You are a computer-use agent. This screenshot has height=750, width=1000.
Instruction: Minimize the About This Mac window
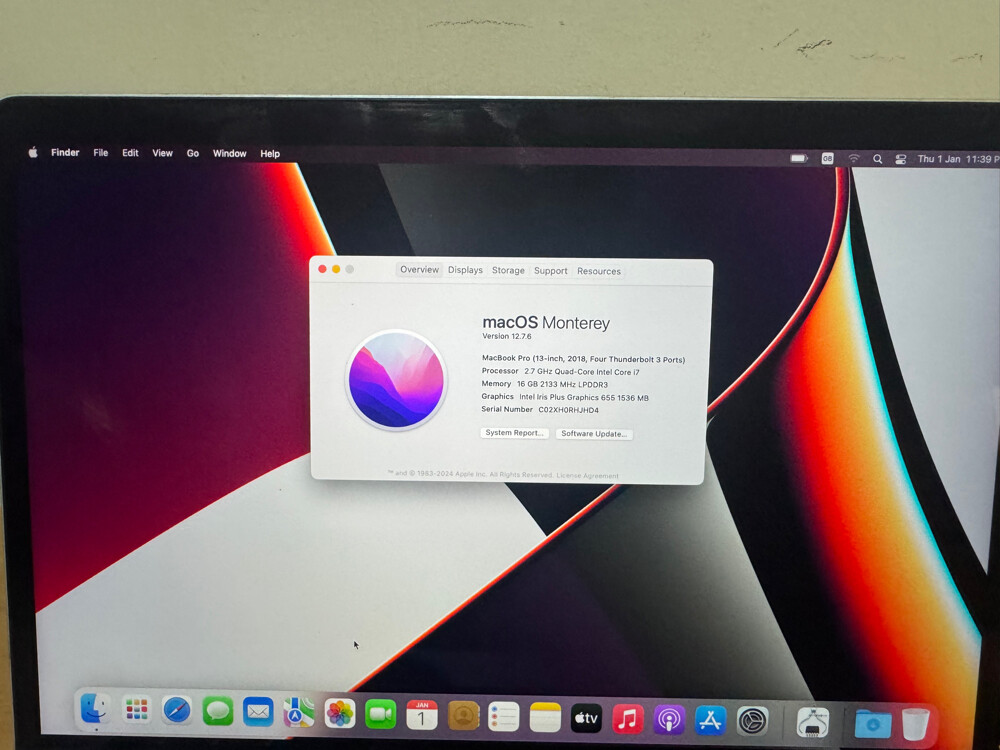[336, 269]
